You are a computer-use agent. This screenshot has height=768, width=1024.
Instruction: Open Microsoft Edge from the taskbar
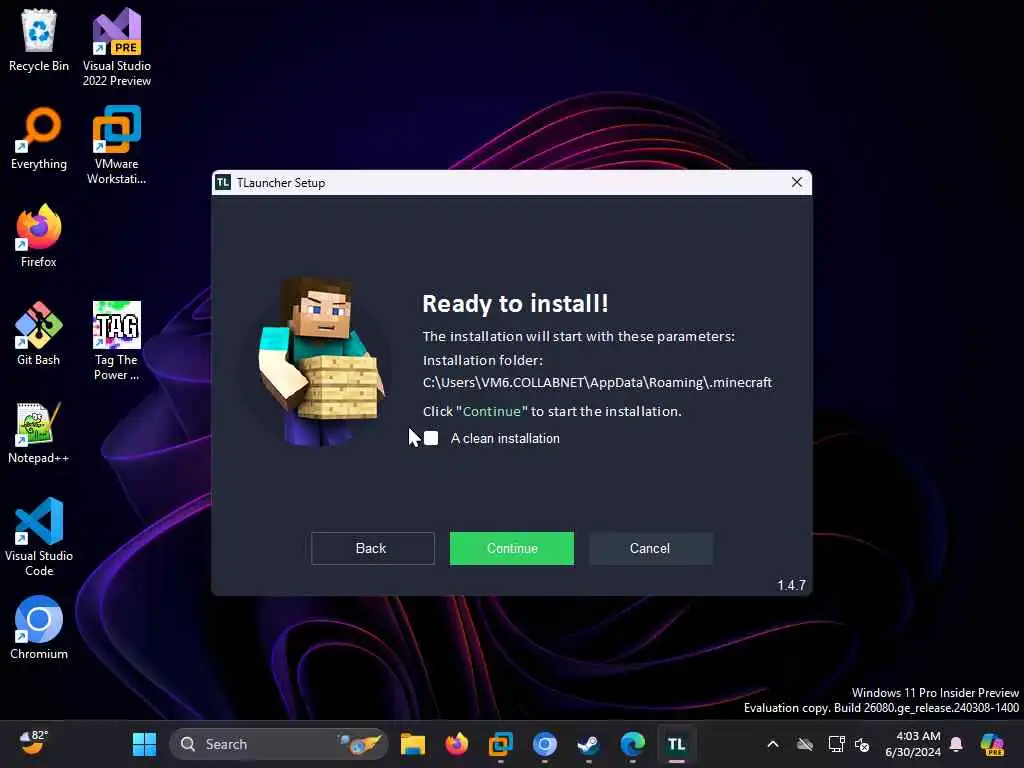632,744
